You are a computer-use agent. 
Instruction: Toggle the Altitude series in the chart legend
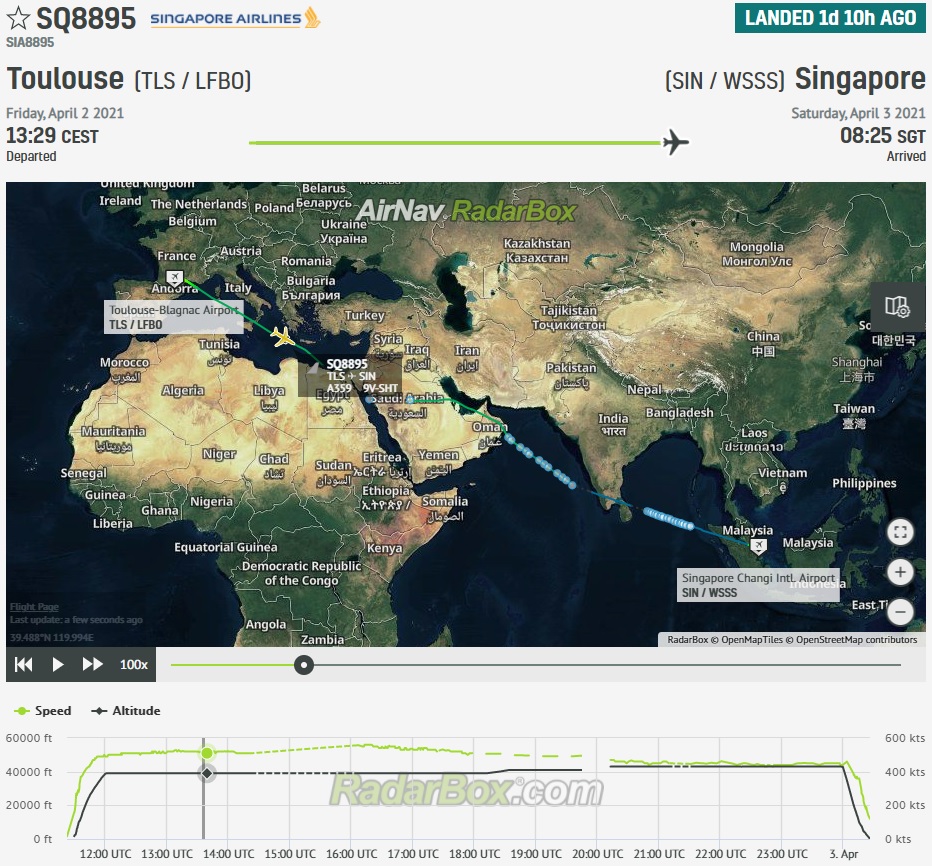(x=125, y=711)
